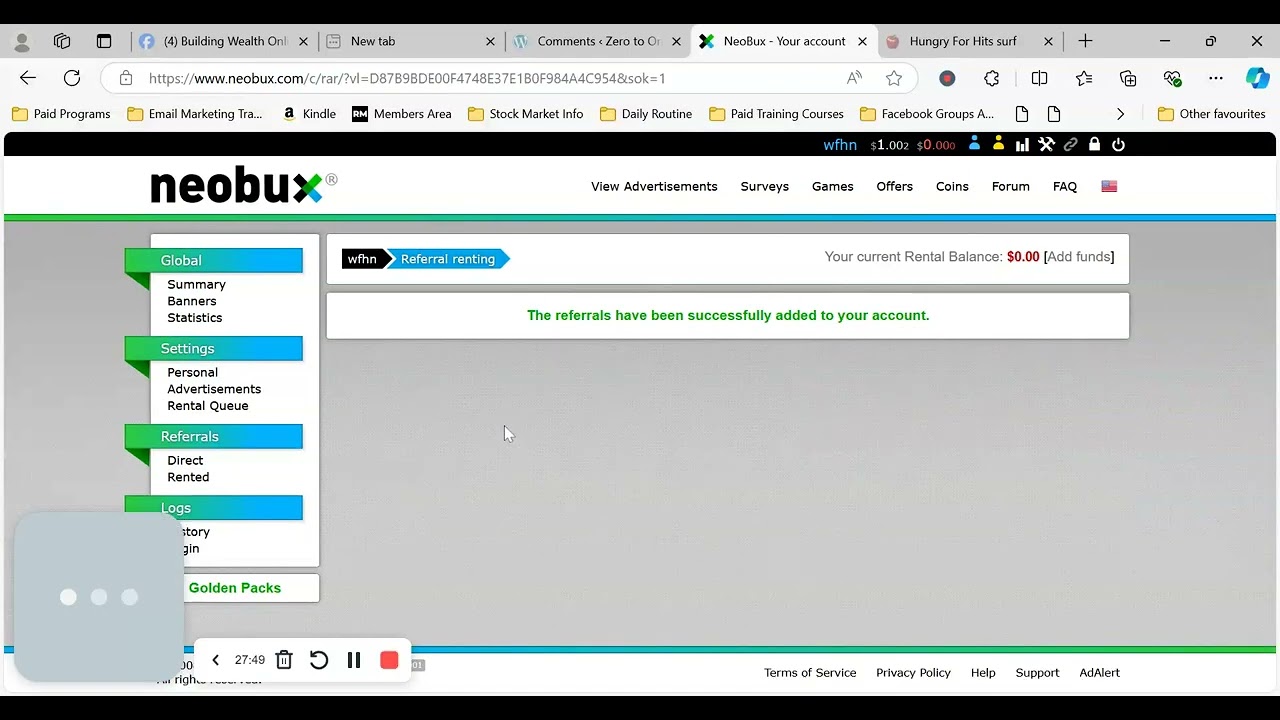
Task: Open Daily Routine bookmarks folder
Action: [646, 114]
